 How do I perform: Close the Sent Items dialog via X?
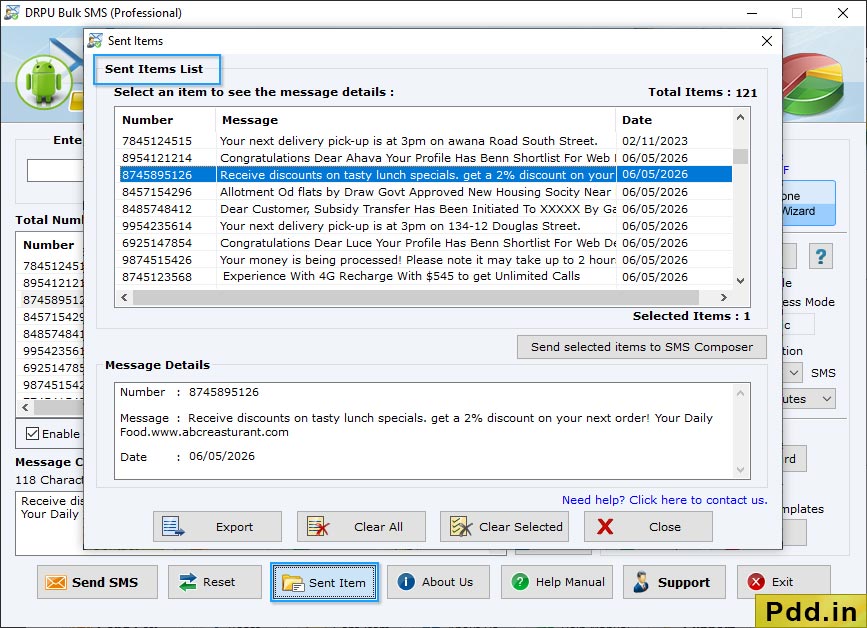tap(766, 41)
